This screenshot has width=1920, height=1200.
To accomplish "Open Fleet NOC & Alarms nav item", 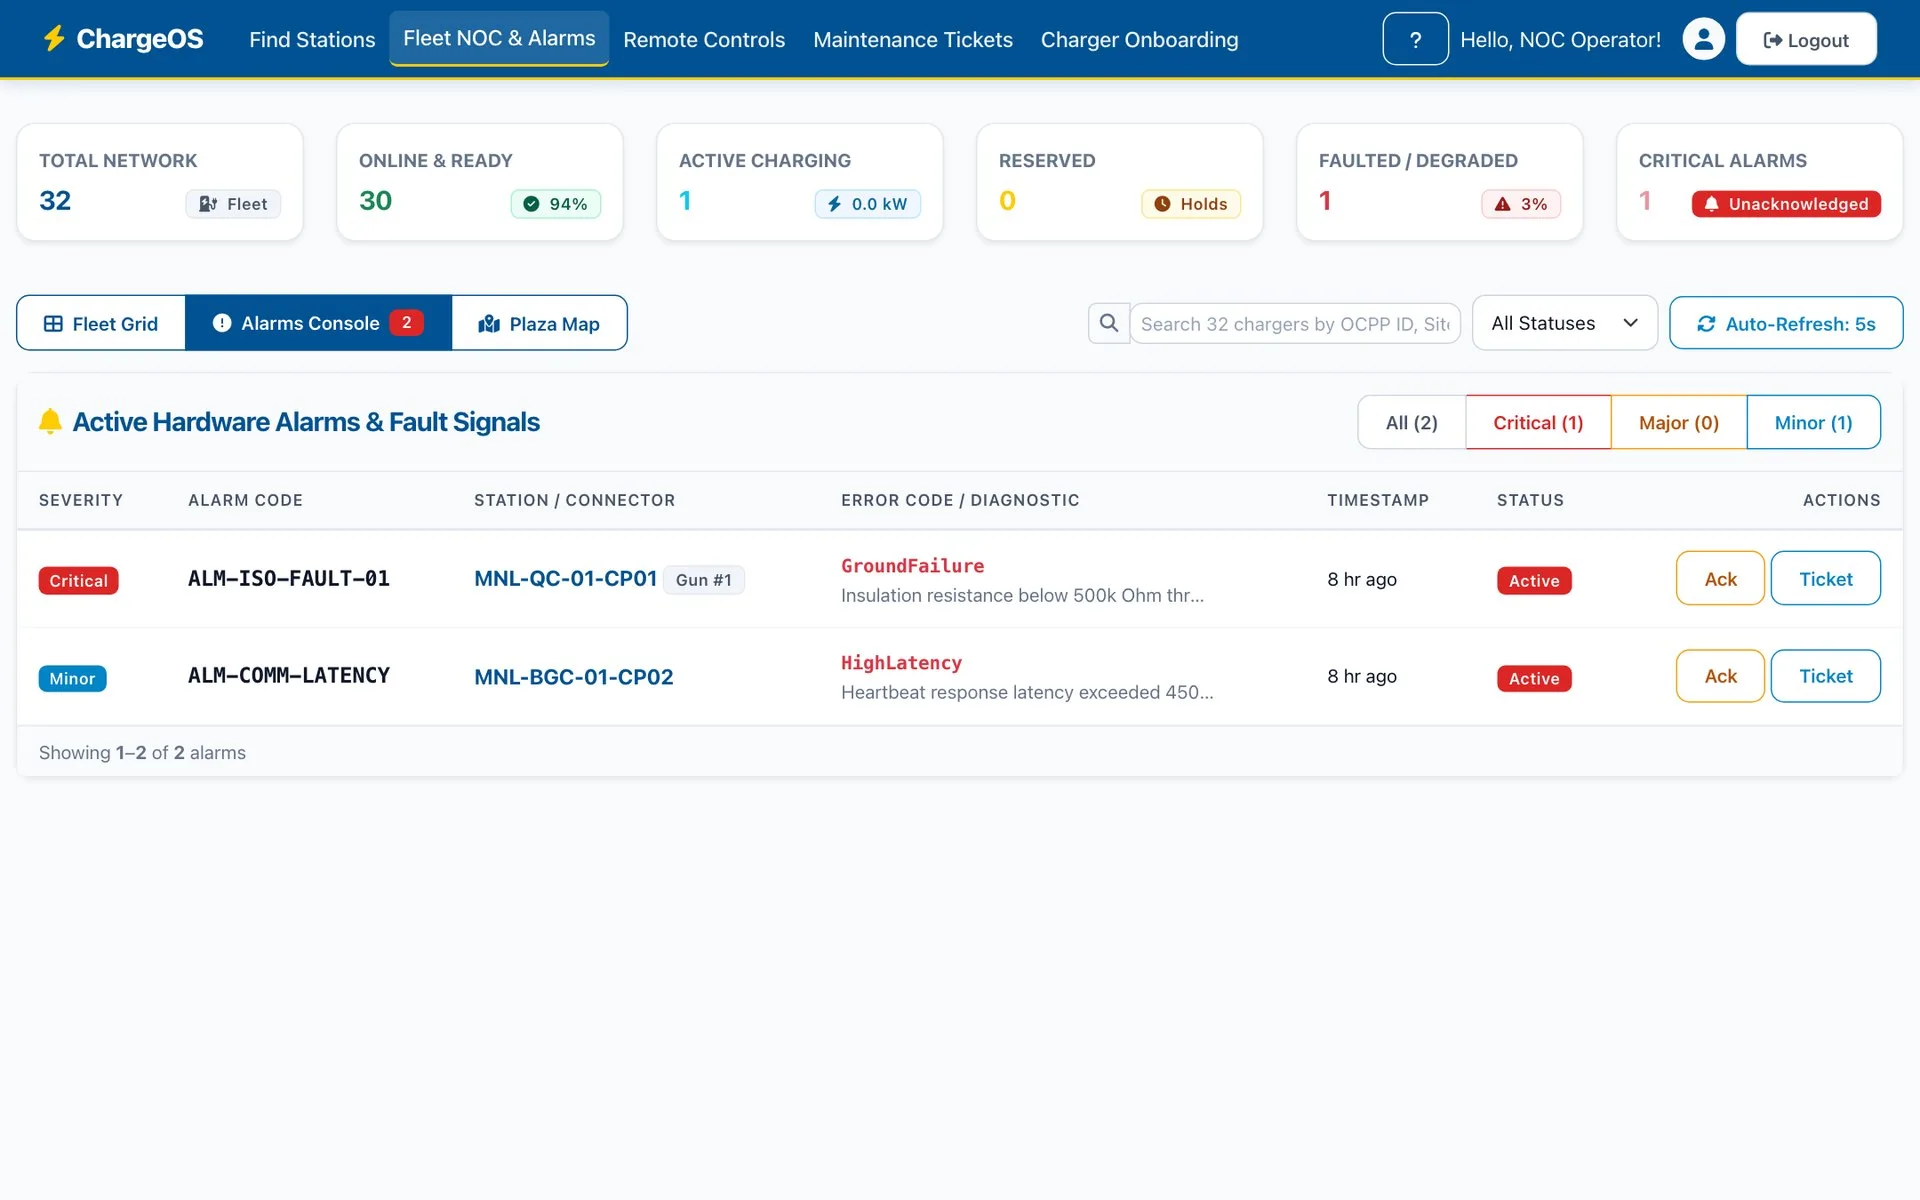I will 499,38.
